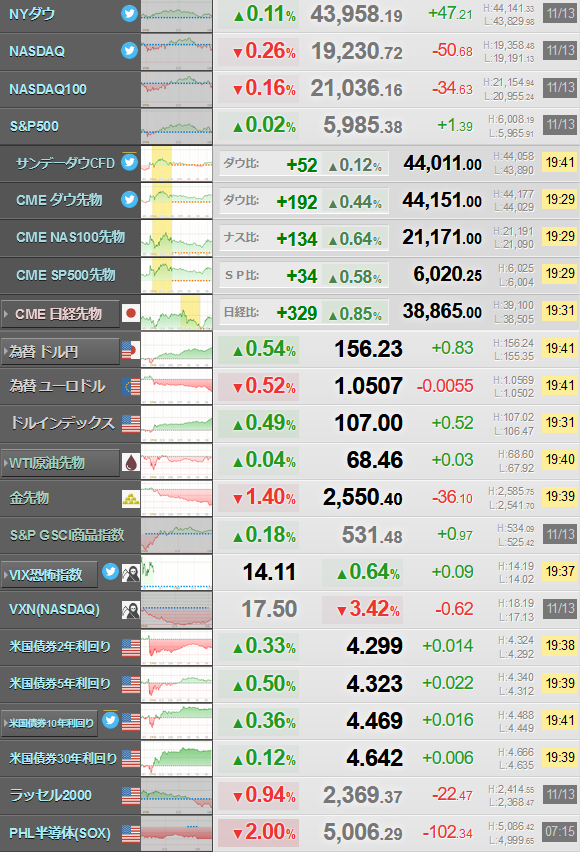The height and width of the screenshot is (852, 580).
Task: Open the ラッセル2000 link
Action: 51,795
